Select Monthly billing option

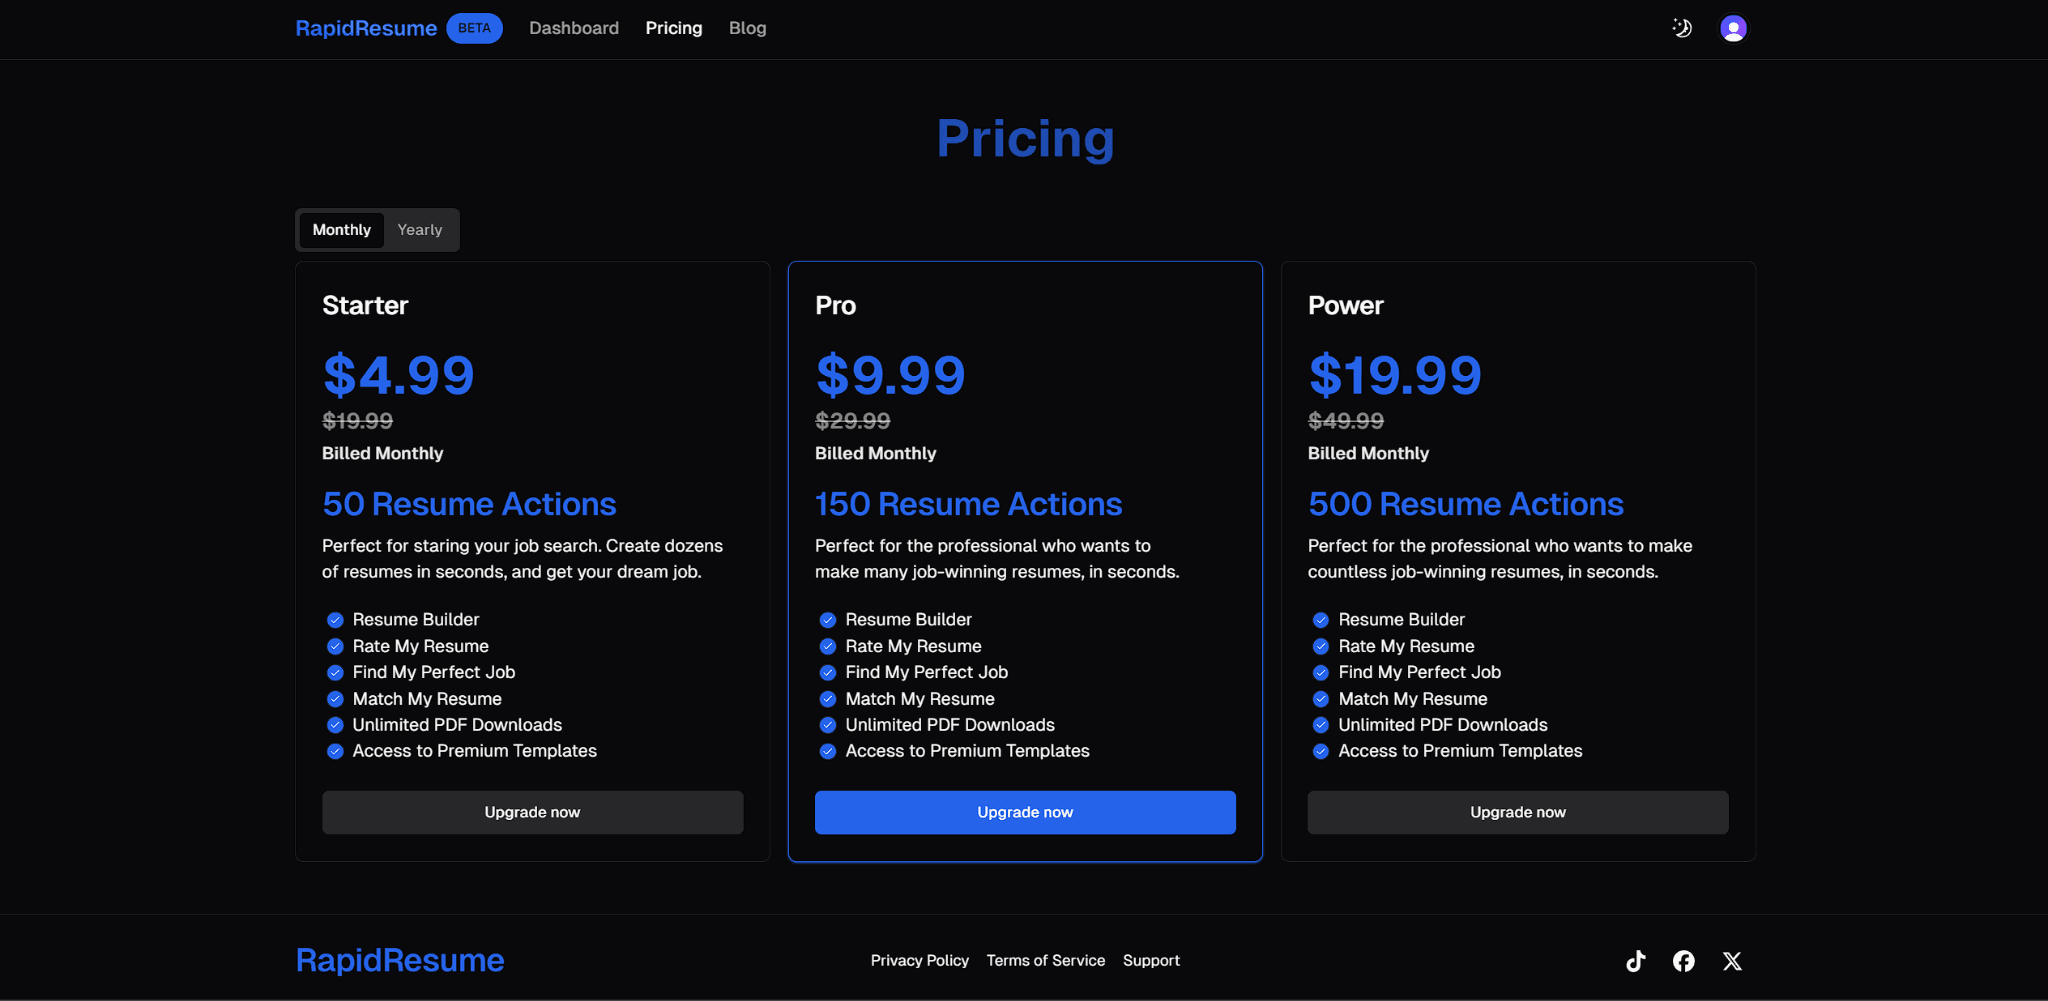click(341, 230)
